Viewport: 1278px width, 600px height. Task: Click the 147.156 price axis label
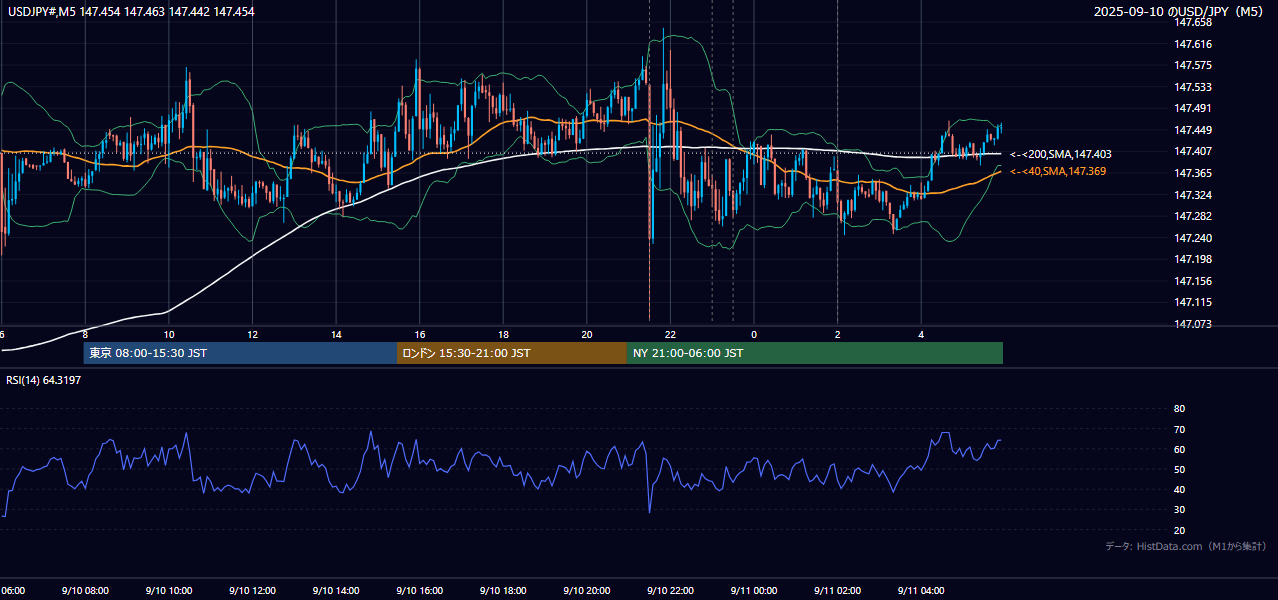(x=1194, y=281)
